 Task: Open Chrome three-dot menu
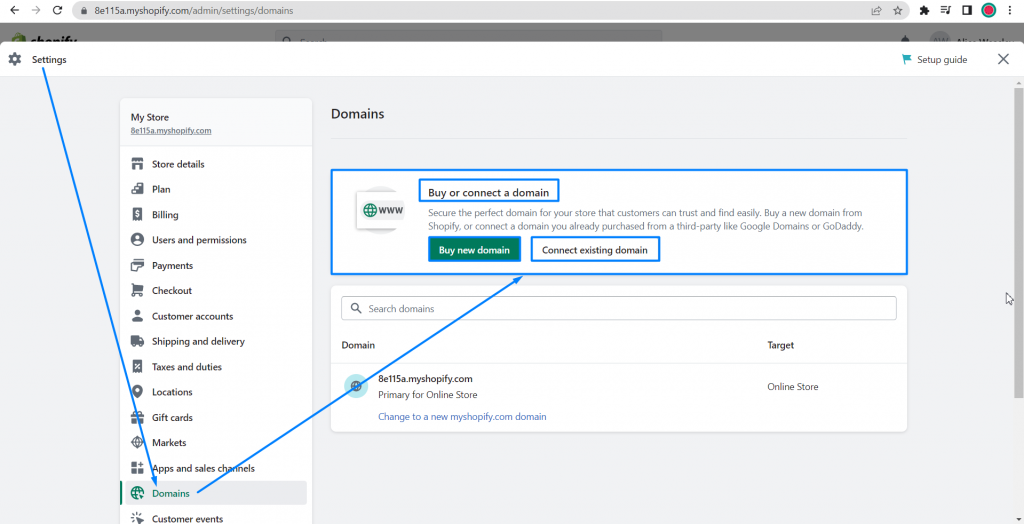click(x=1010, y=10)
